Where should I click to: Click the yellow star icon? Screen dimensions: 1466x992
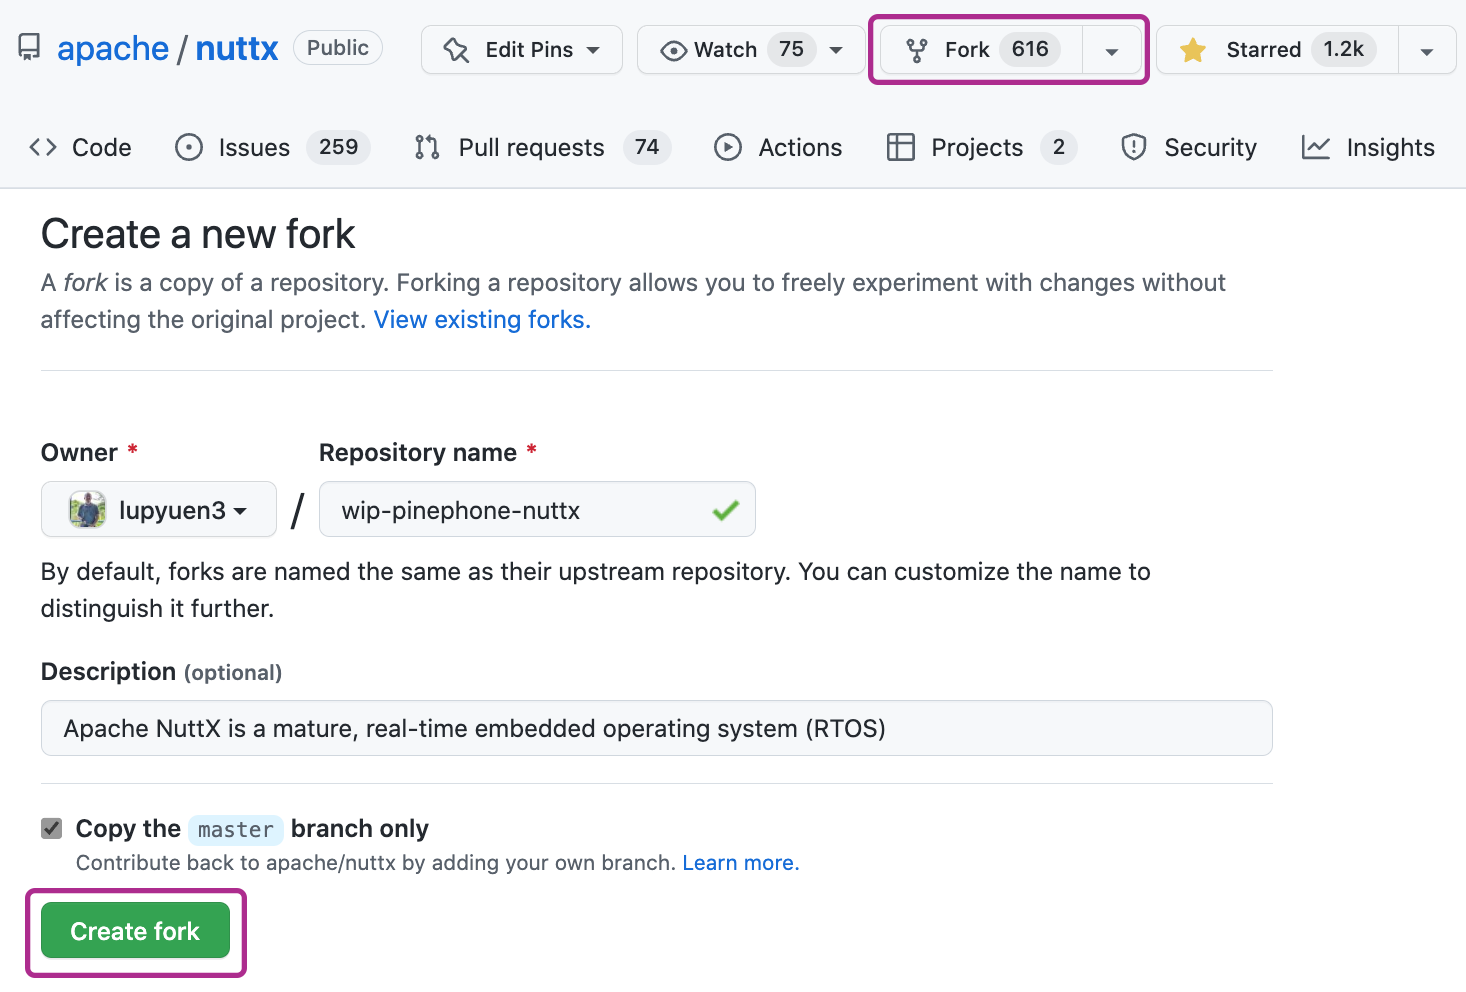pos(1193,50)
